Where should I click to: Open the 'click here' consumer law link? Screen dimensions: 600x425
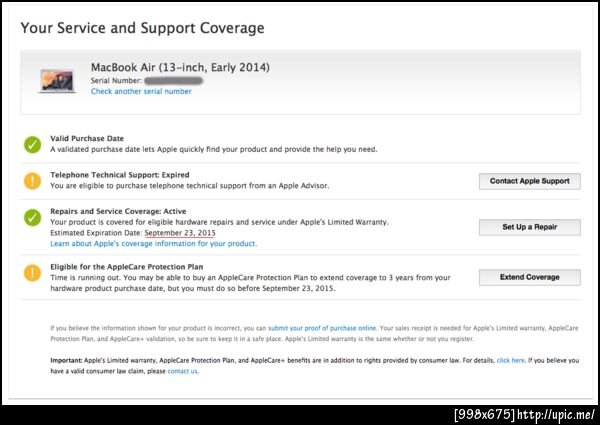click(x=510, y=360)
